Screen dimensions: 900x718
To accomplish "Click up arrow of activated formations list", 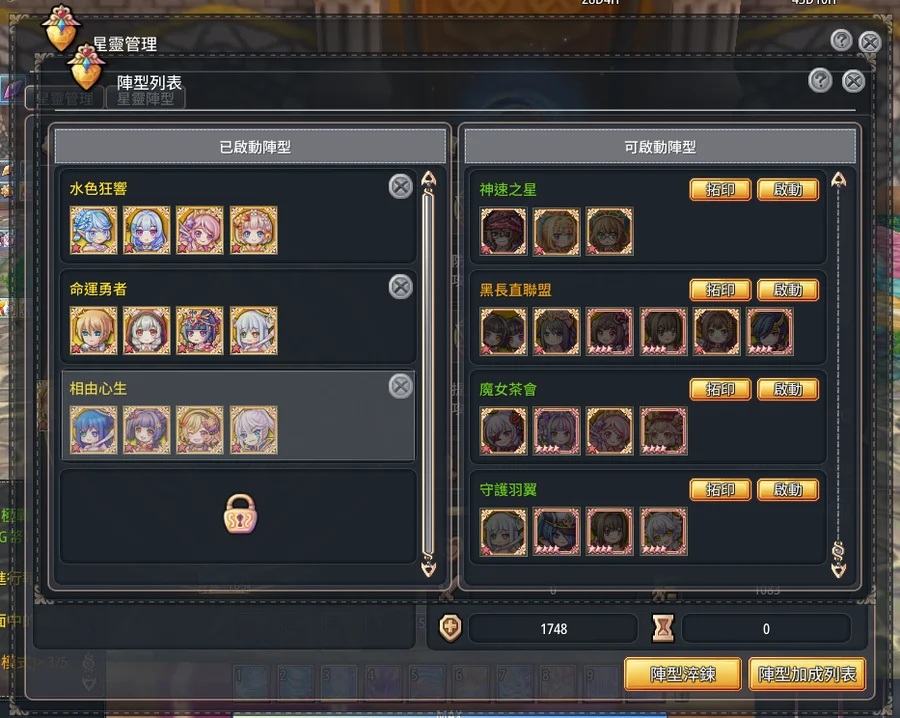I will (x=429, y=179).
